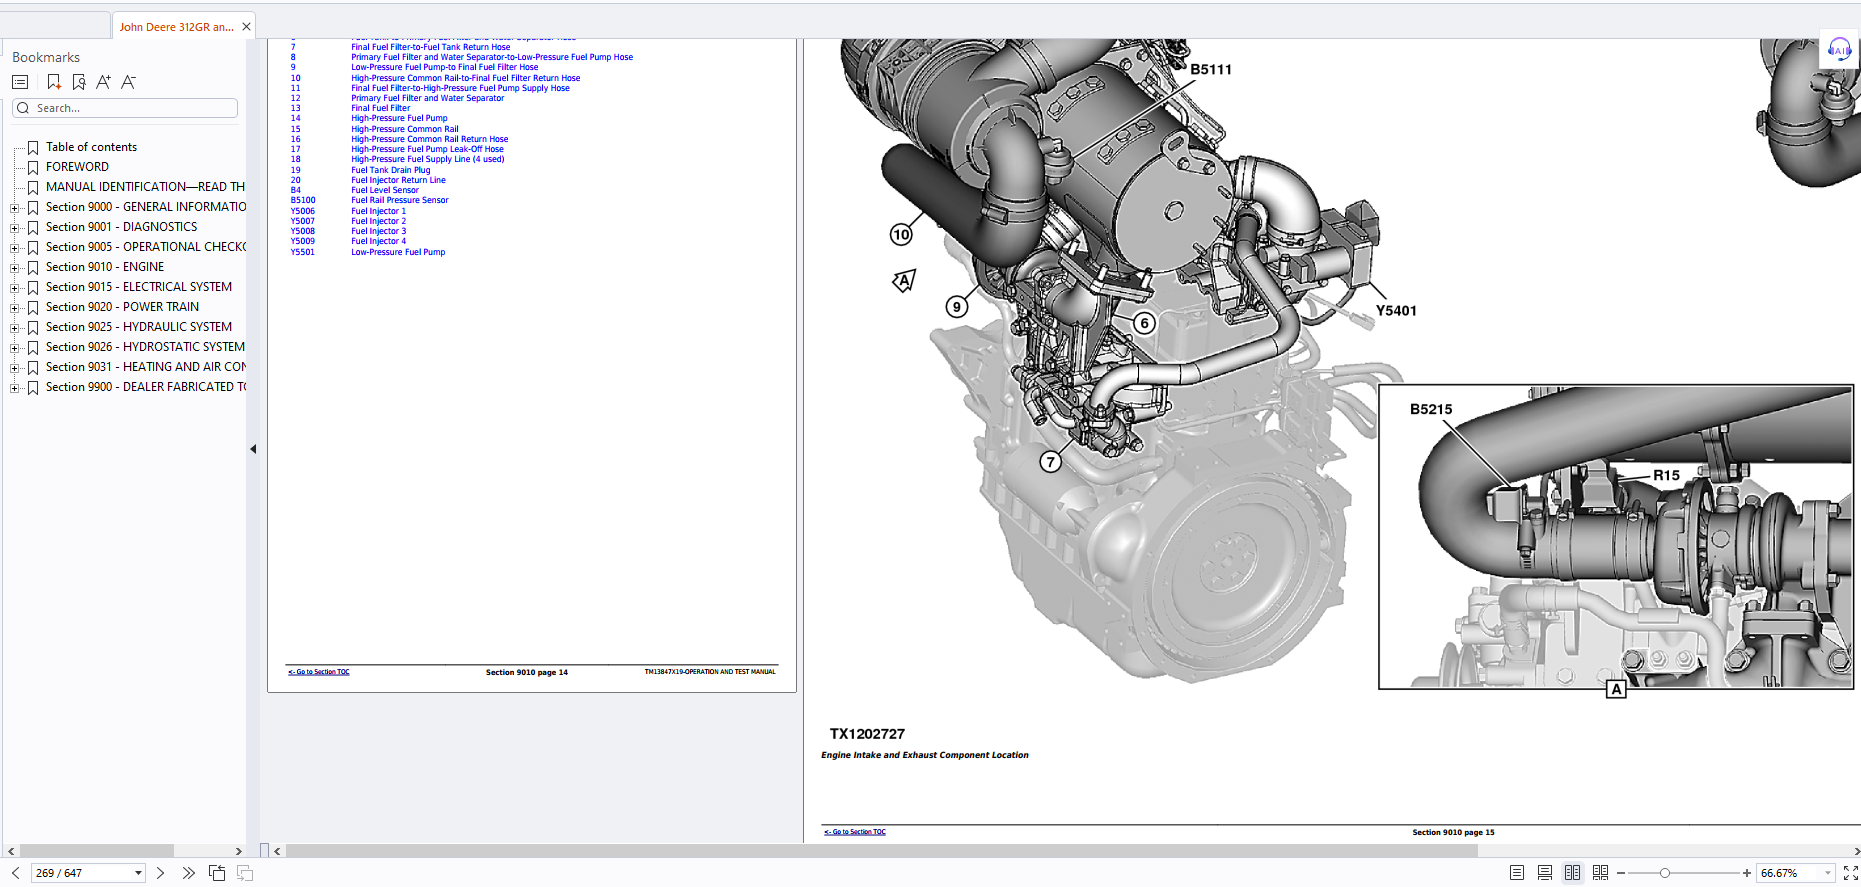Open the zoom percentage dropdown
Image resolution: width=1861 pixels, height=887 pixels.
[1828, 873]
